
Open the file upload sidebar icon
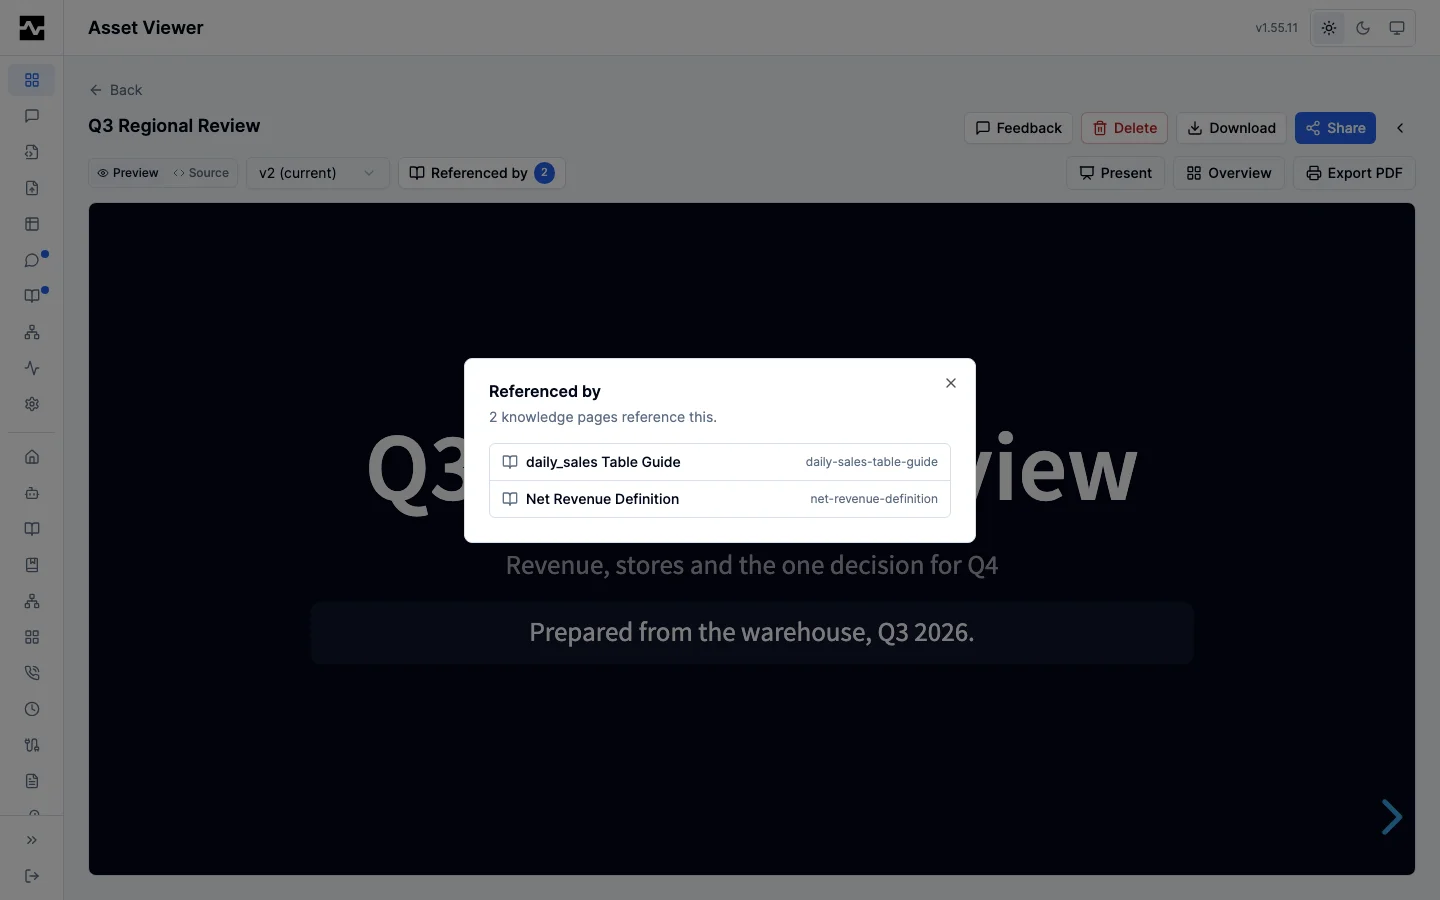pos(32,188)
